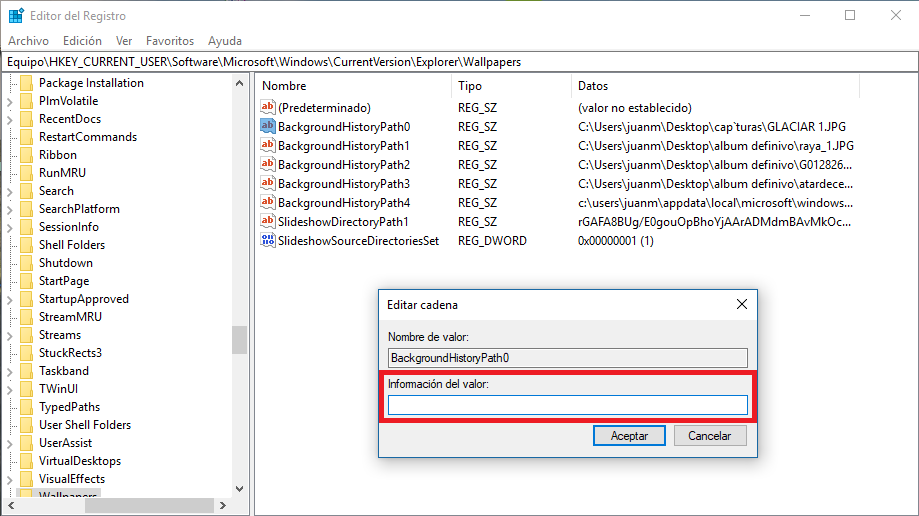Open the Ayuda menu
Screen dimensions: 919x516
224,40
